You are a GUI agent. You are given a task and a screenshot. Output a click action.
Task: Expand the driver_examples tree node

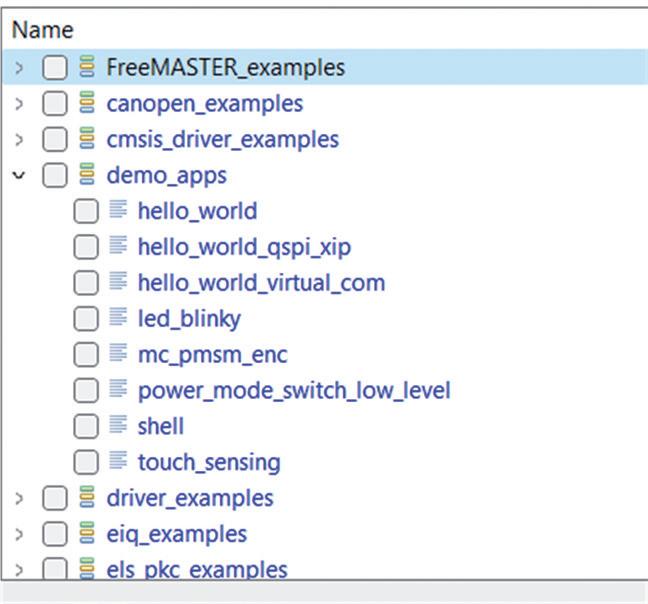click(x=19, y=499)
